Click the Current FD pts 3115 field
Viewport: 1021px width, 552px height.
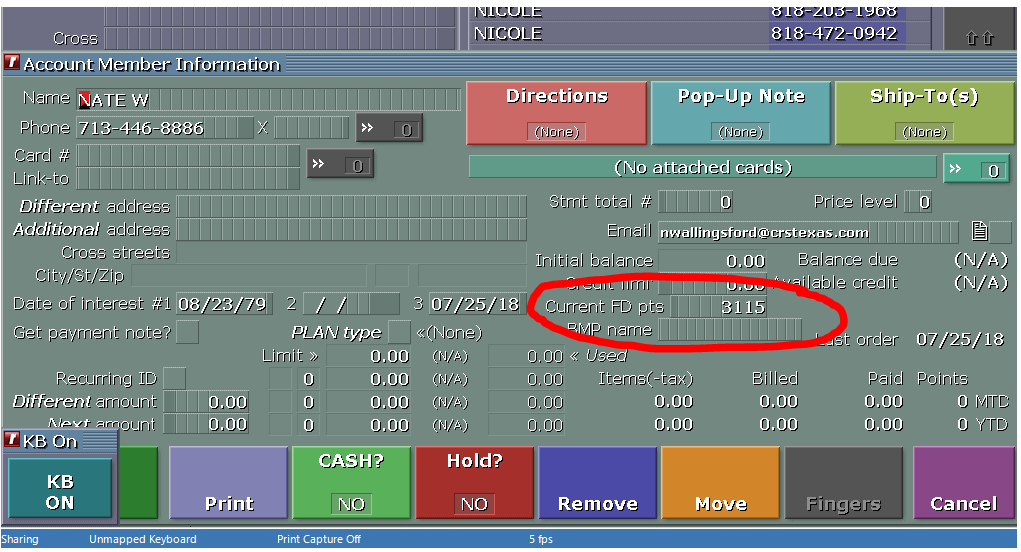(x=718, y=307)
